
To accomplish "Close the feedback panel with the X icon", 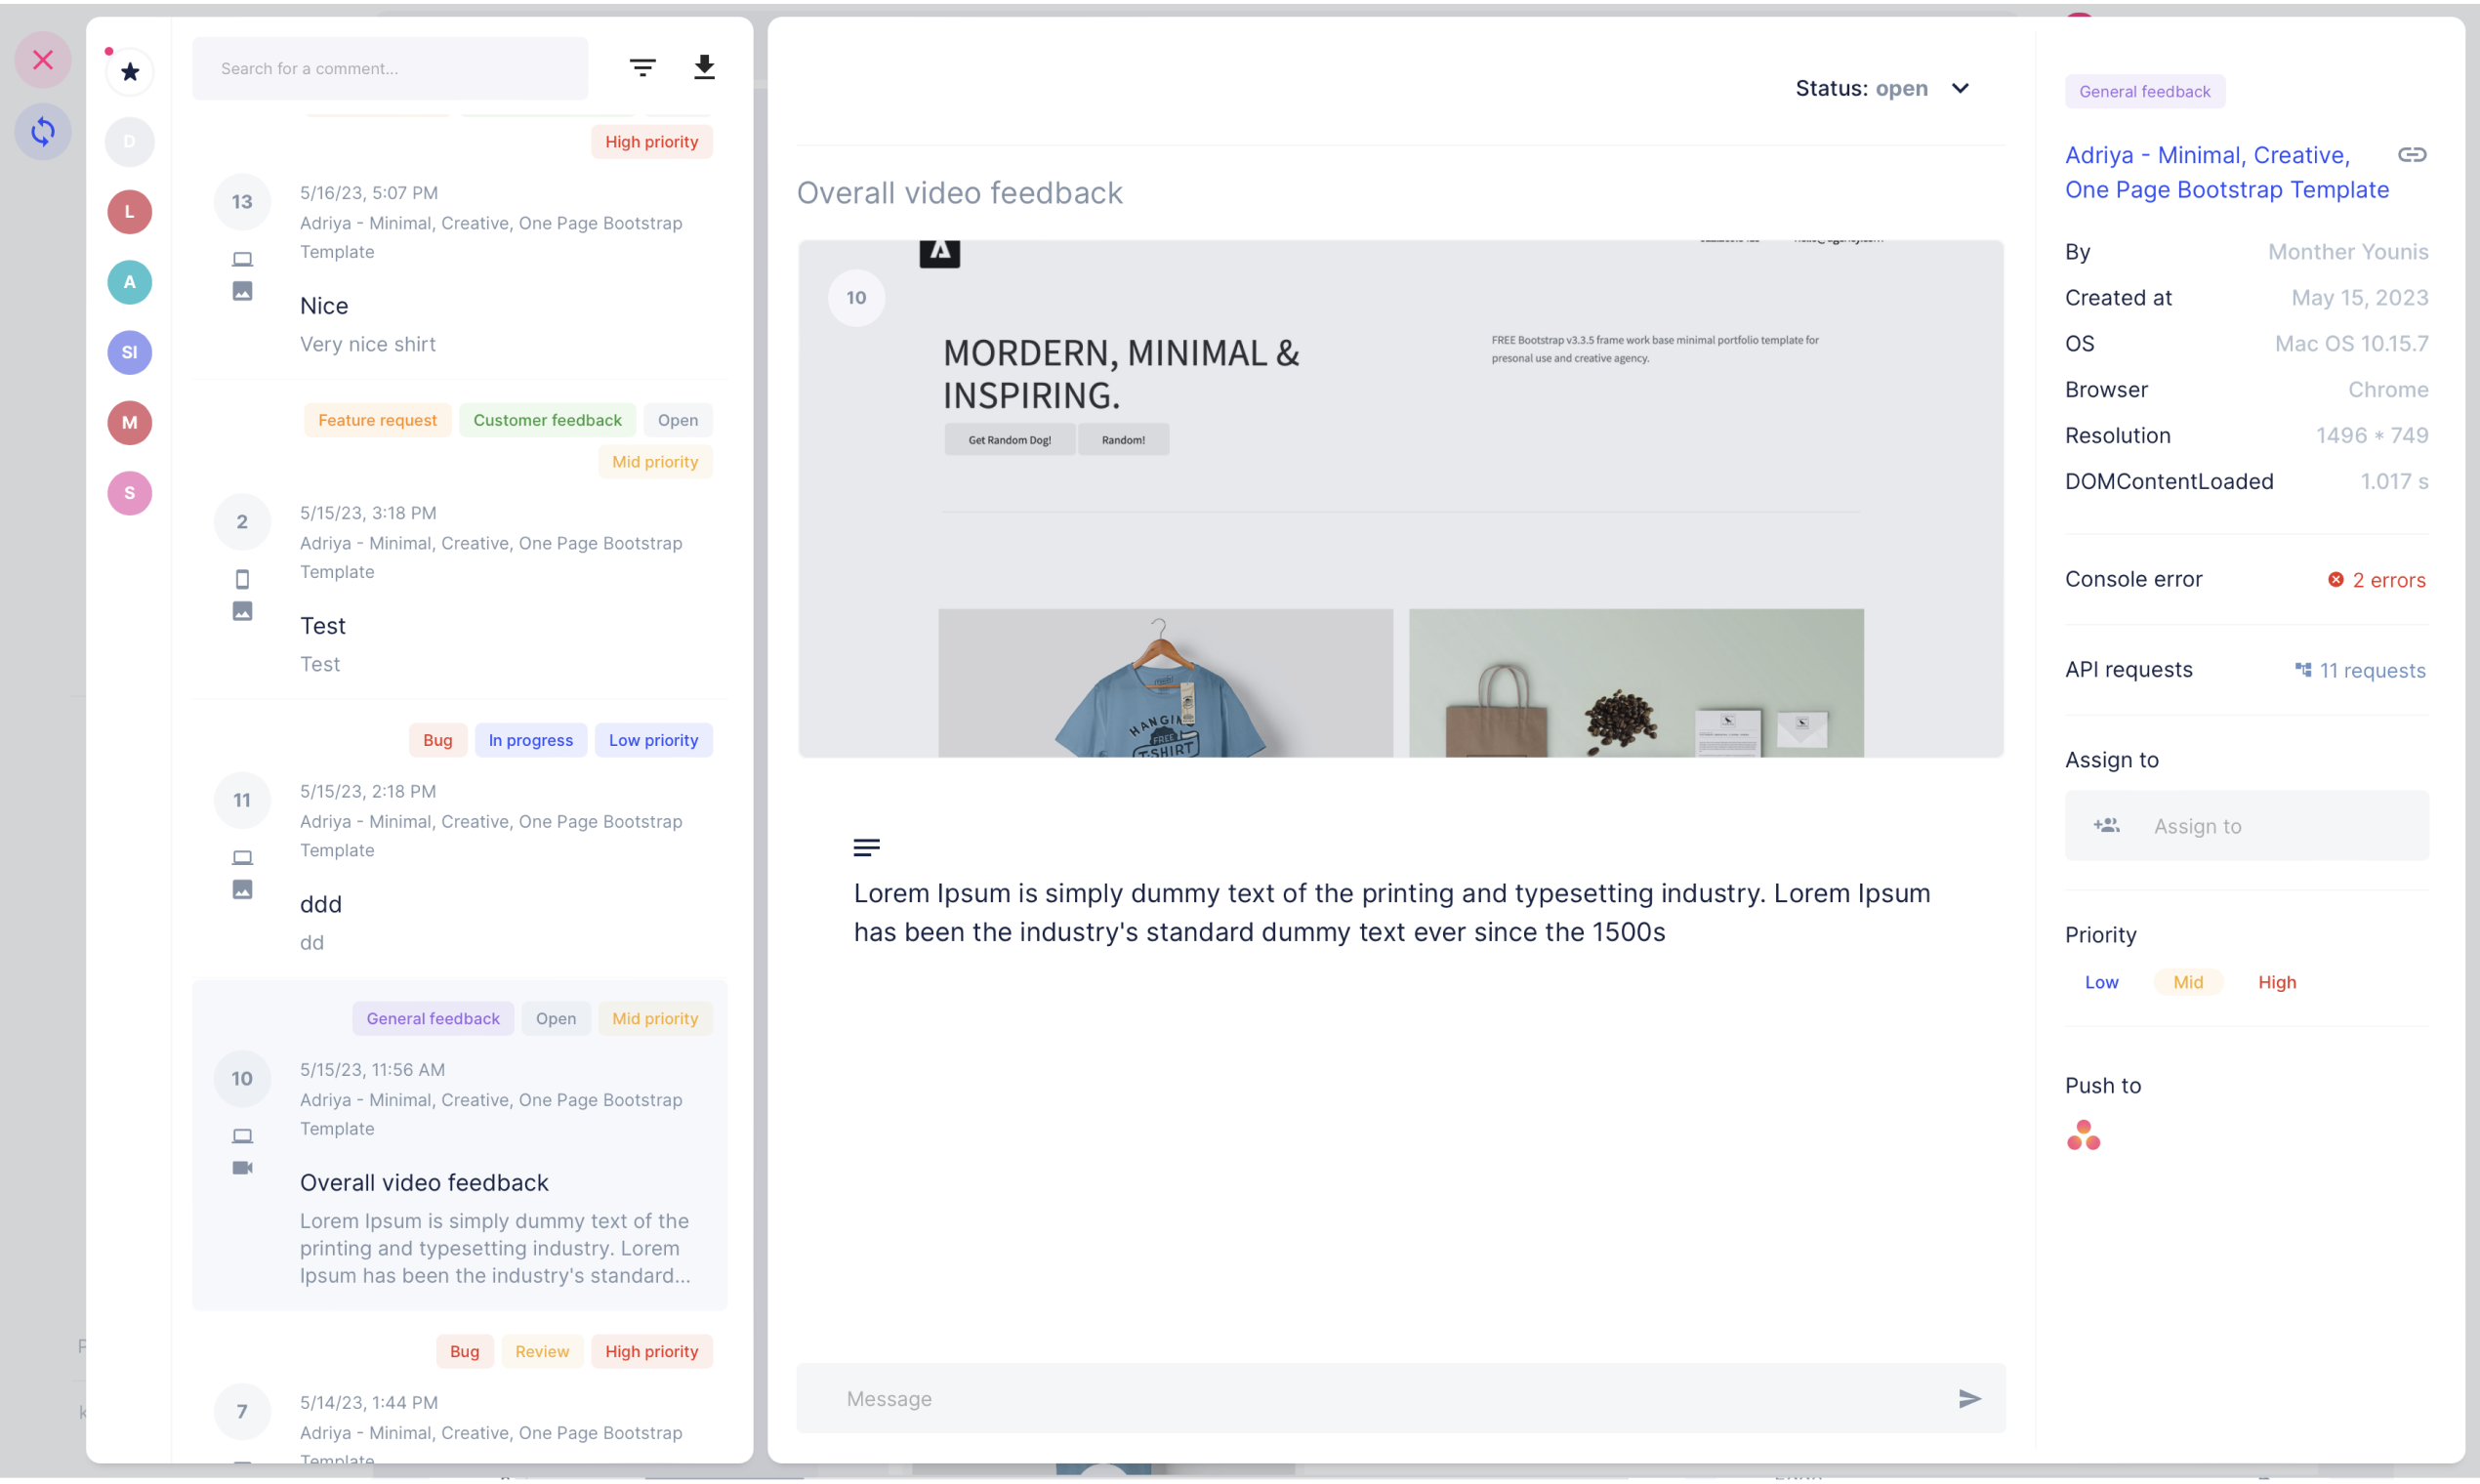I will pyautogui.click(x=43, y=60).
